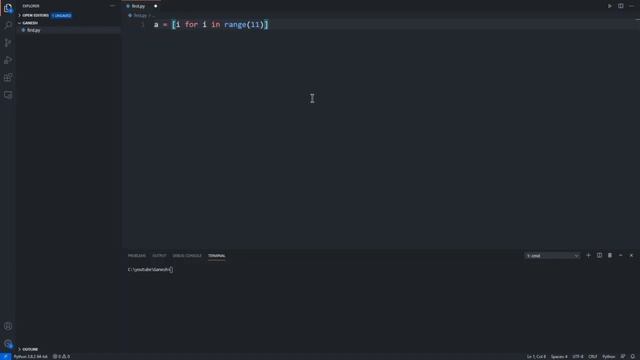
Task: Click the CRLF end-of-line indicator
Action: (x=593, y=357)
